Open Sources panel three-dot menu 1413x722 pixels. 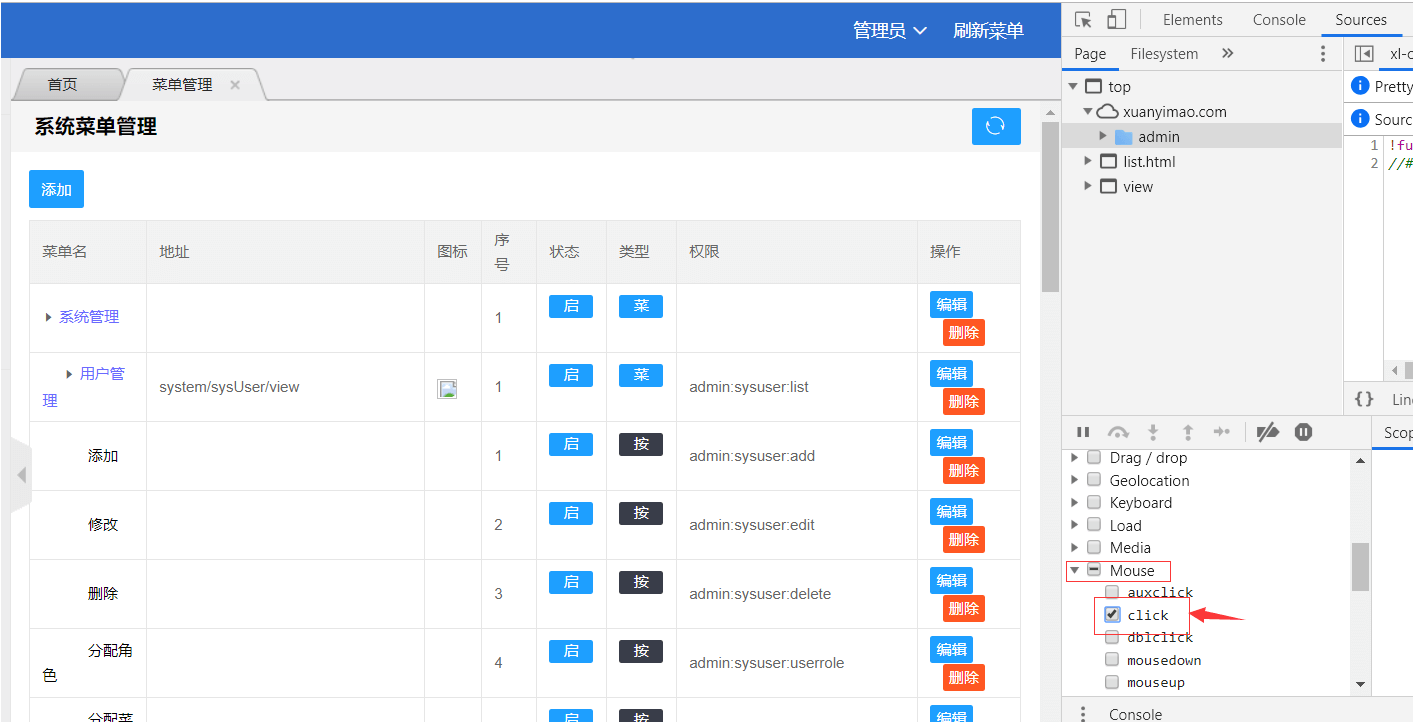[x=1323, y=54]
